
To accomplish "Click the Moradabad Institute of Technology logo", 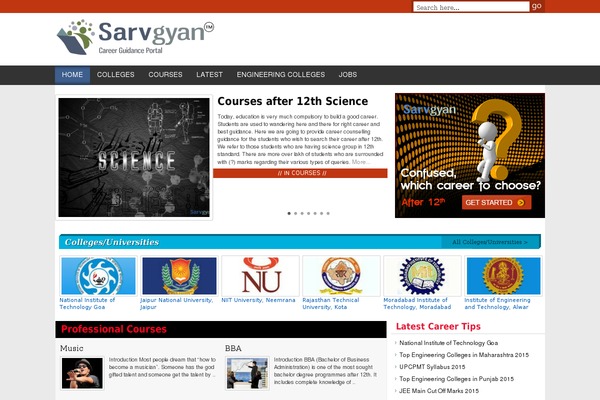I will click(422, 276).
